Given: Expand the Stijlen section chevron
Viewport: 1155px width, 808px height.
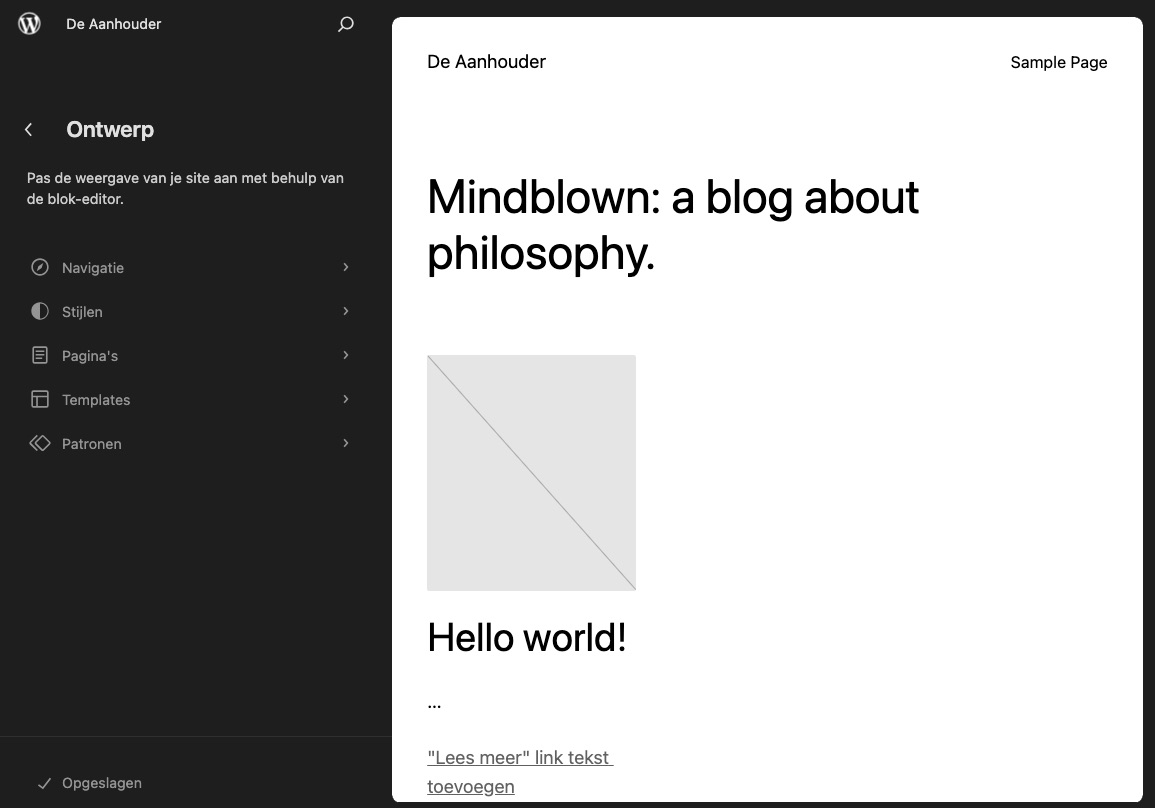Looking at the screenshot, I should coord(345,311).
